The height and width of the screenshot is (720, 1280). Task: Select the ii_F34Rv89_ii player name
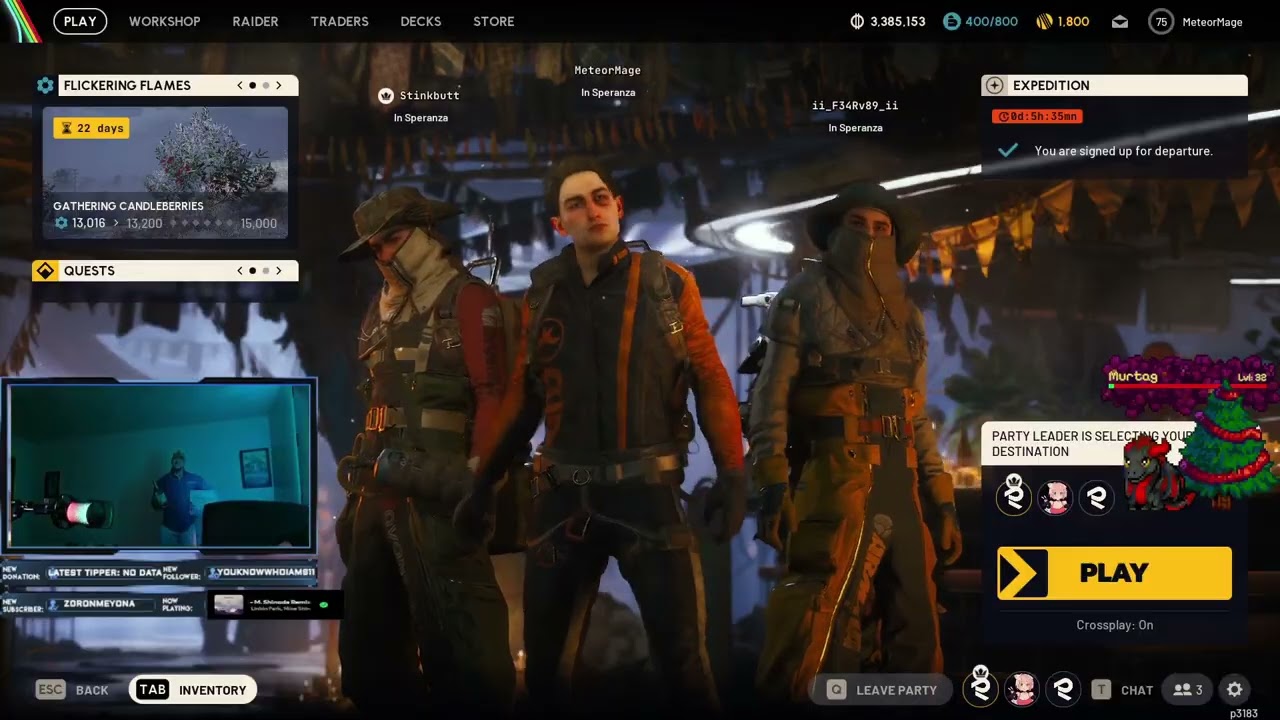(x=855, y=106)
